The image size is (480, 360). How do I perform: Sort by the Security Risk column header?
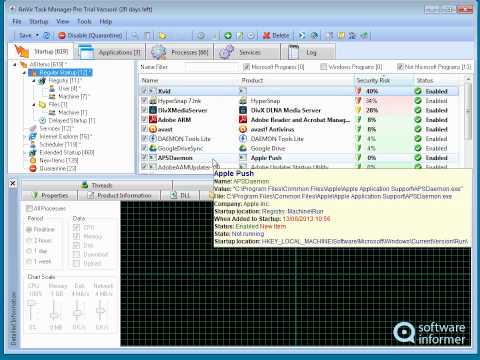[383, 80]
